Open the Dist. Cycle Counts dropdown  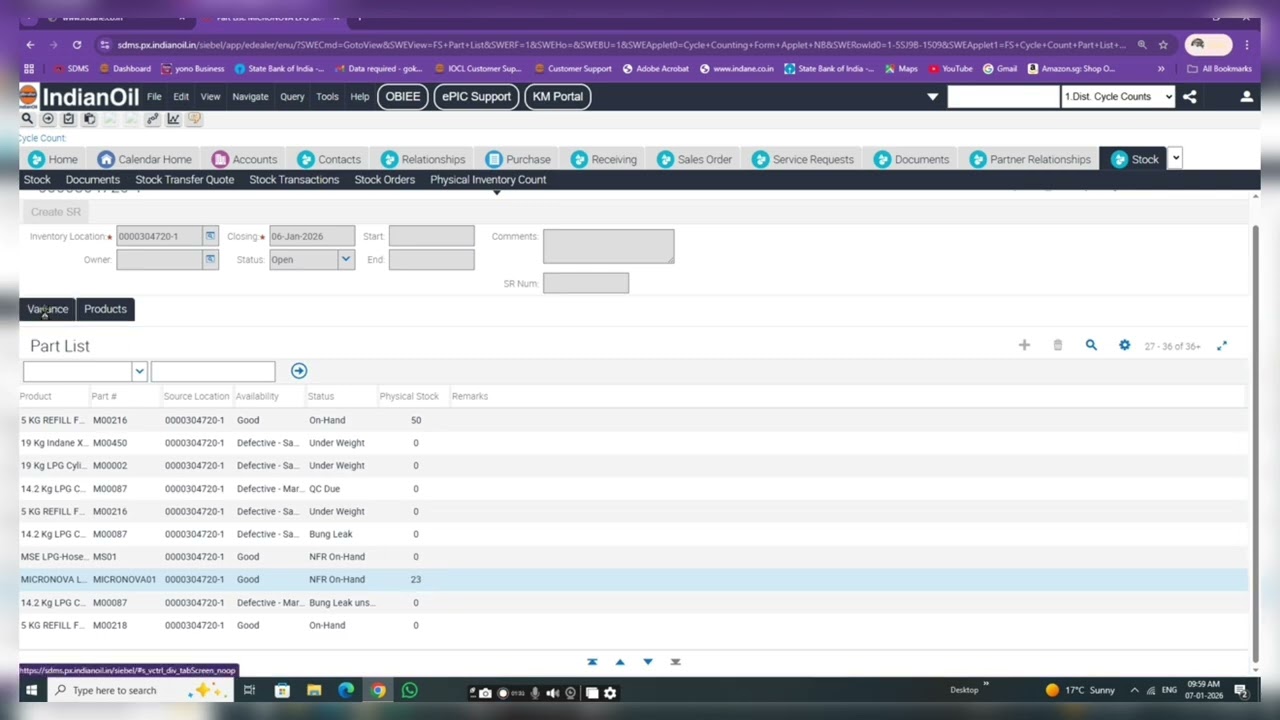[1118, 97]
